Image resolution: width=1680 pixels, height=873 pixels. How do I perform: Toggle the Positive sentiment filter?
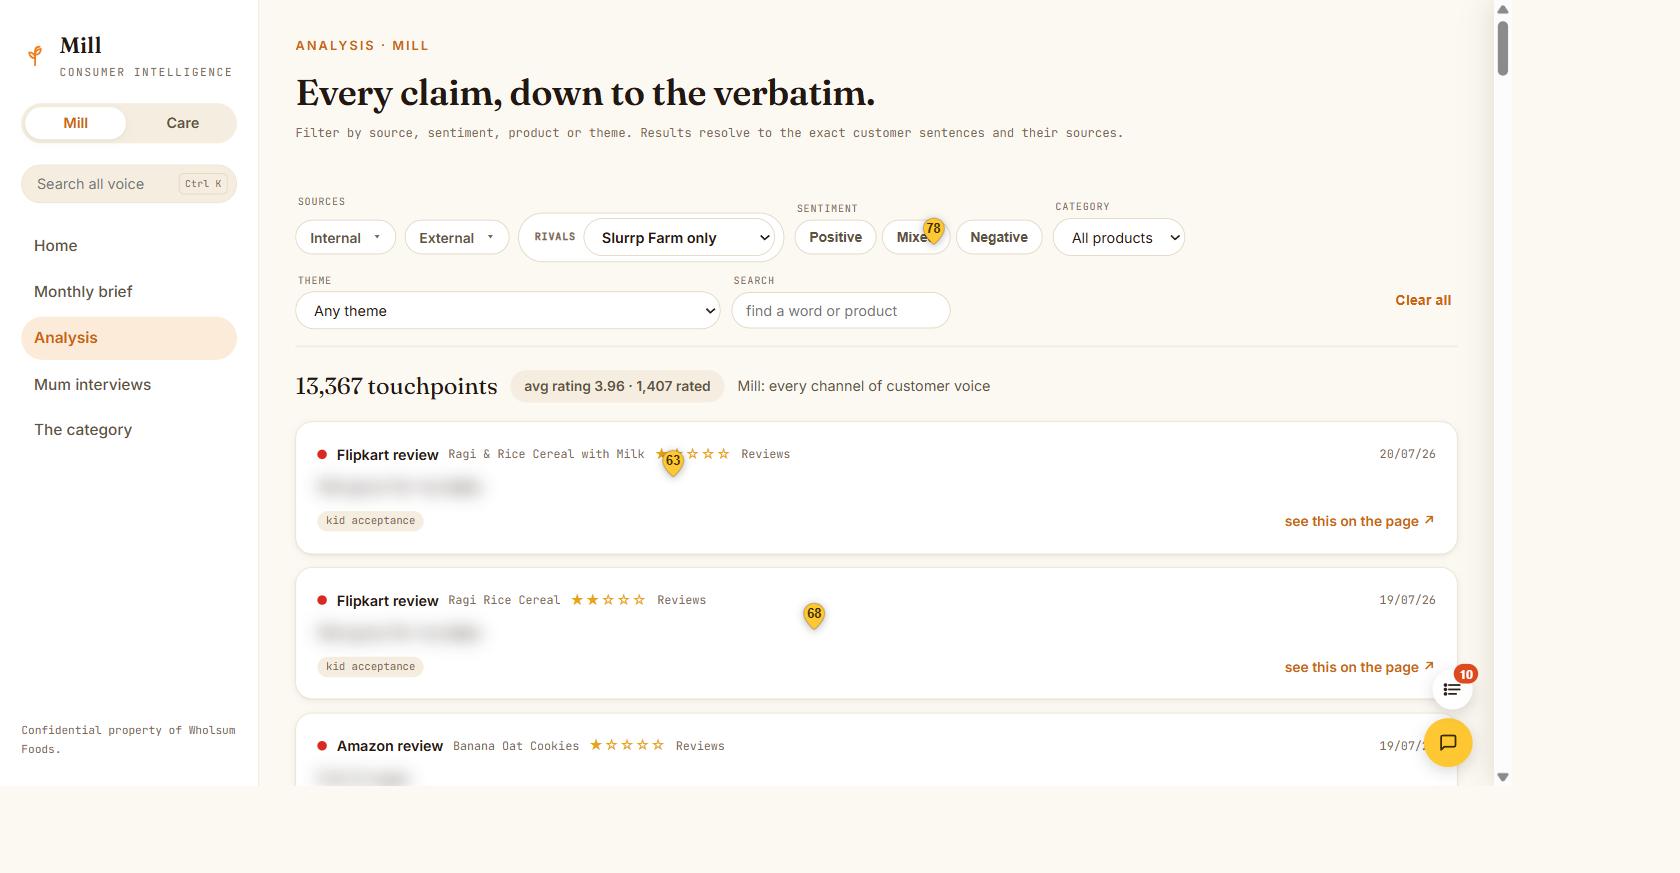click(x=835, y=237)
